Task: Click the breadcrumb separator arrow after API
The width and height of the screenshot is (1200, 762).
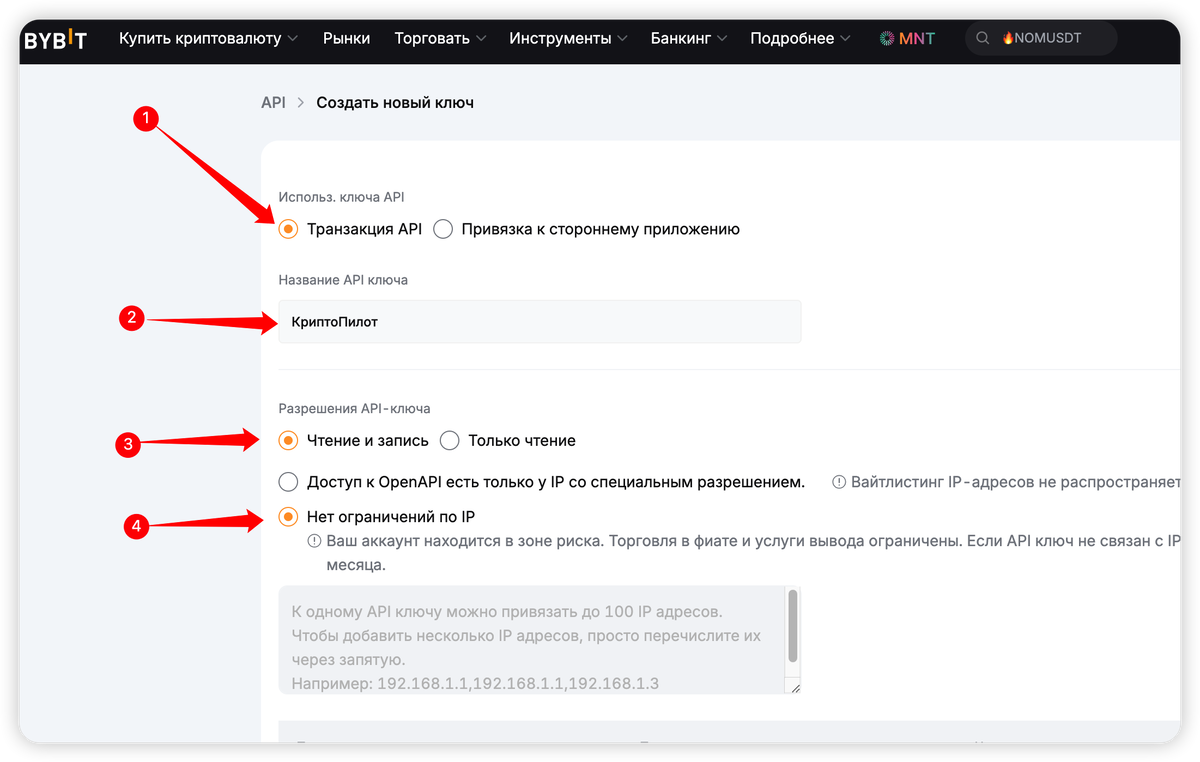Action: (x=301, y=103)
